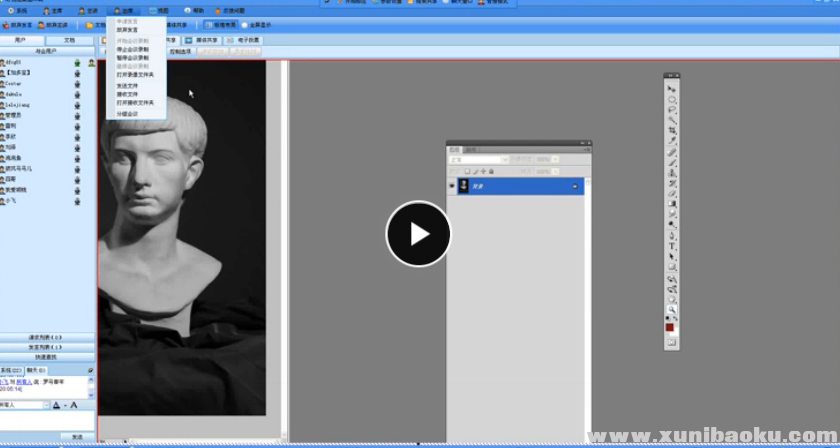The height and width of the screenshot is (448, 840).
Task: Select the Lasso tool in the toolbar
Action: point(672,110)
